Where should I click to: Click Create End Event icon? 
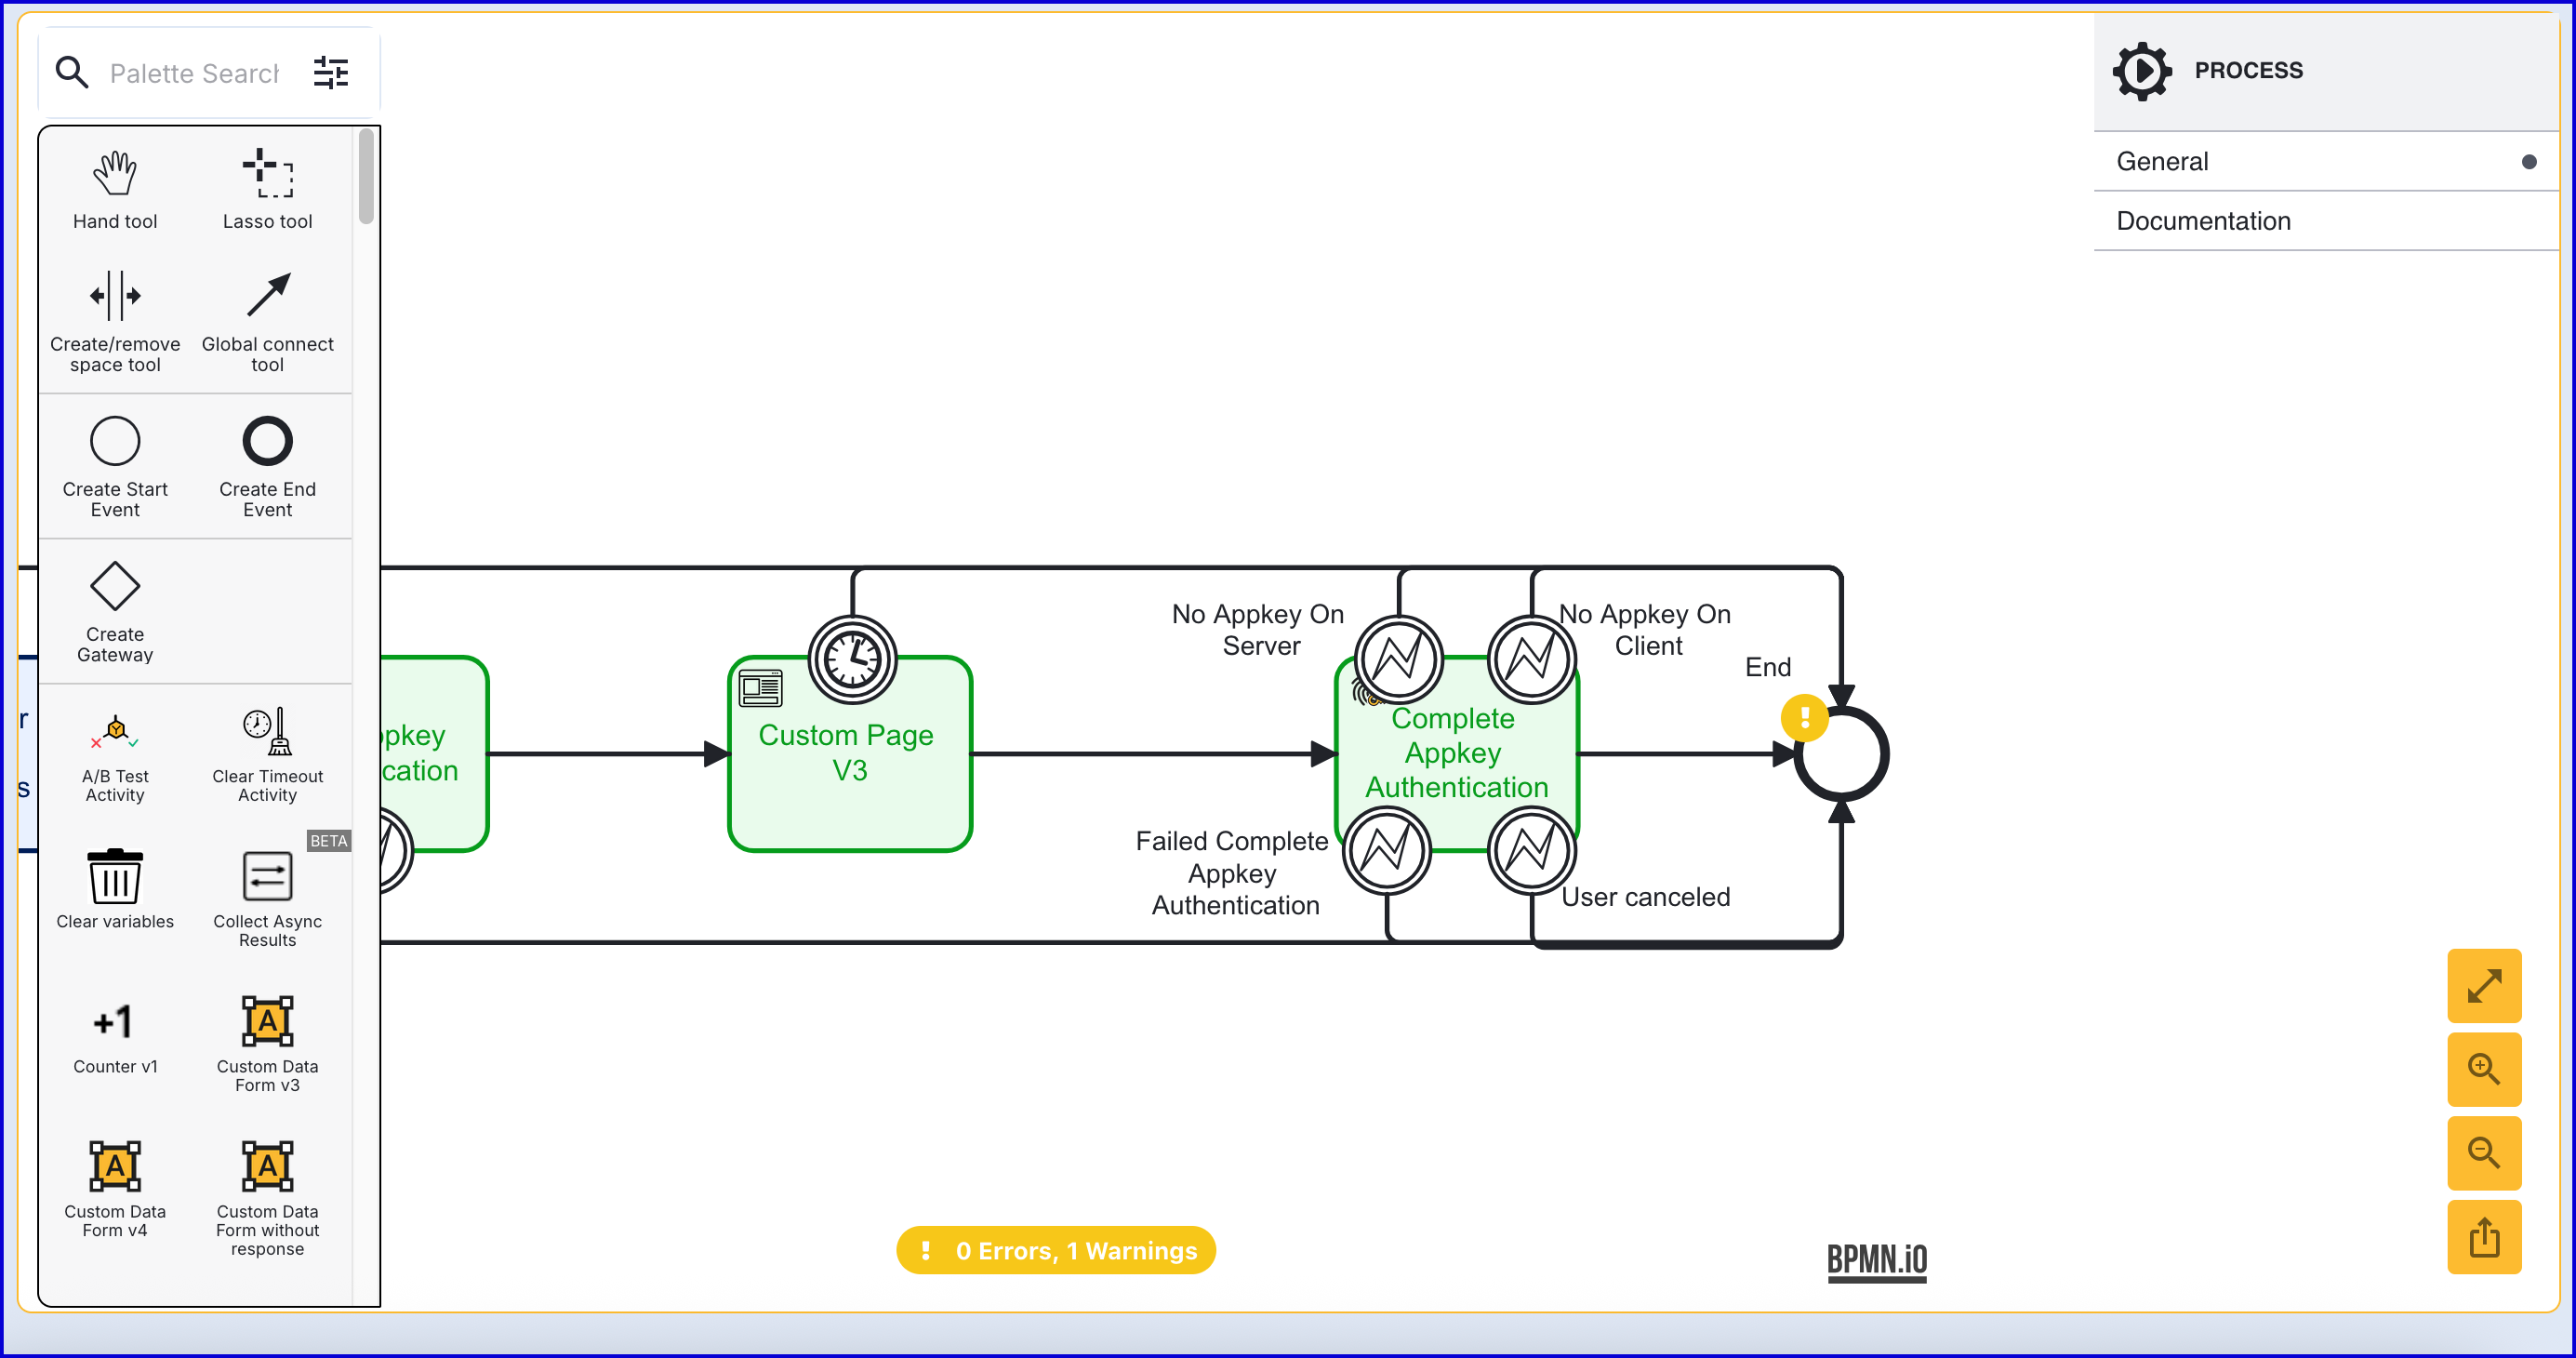point(267,441)
